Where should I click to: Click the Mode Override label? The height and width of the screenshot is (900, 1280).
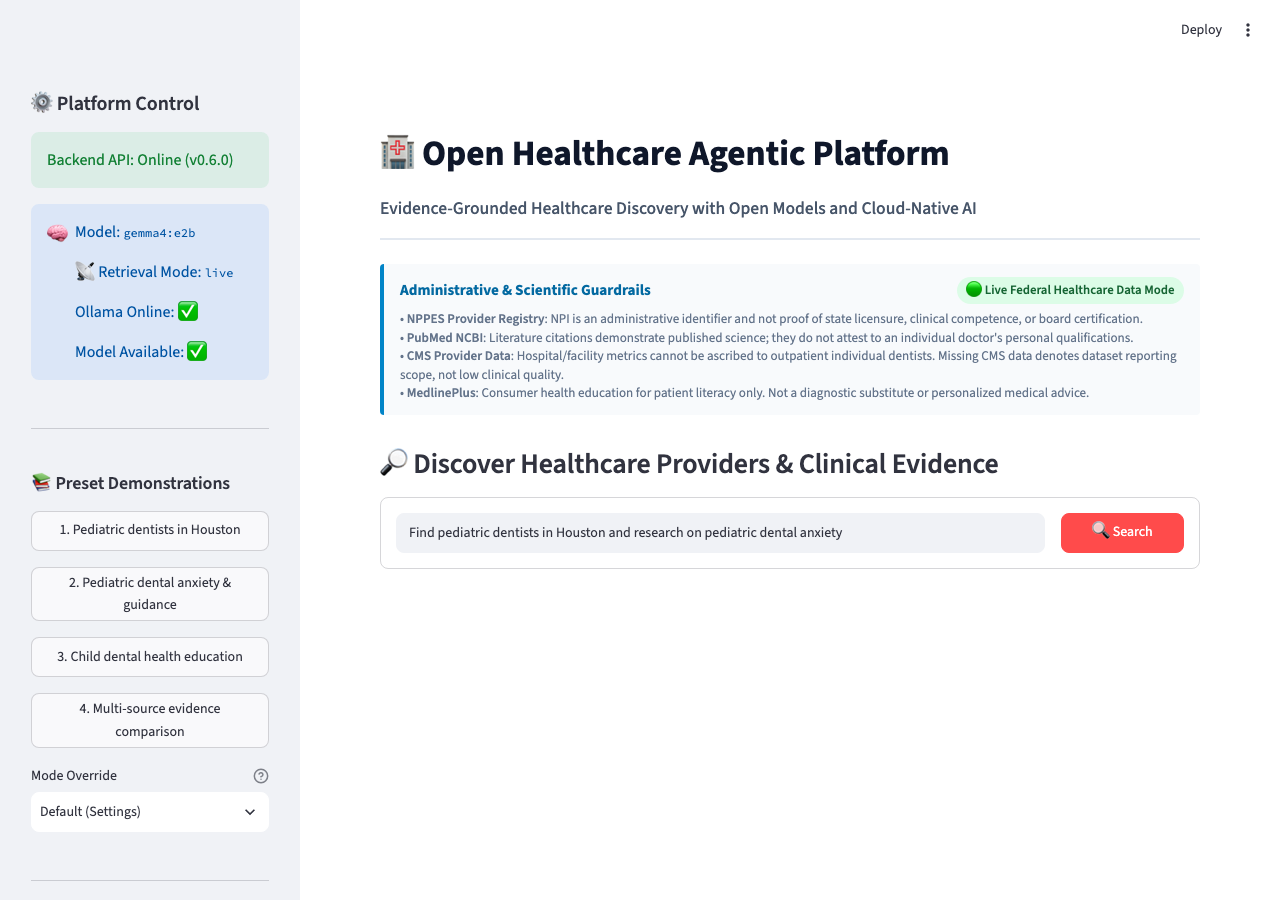click(x=74, y=776)
